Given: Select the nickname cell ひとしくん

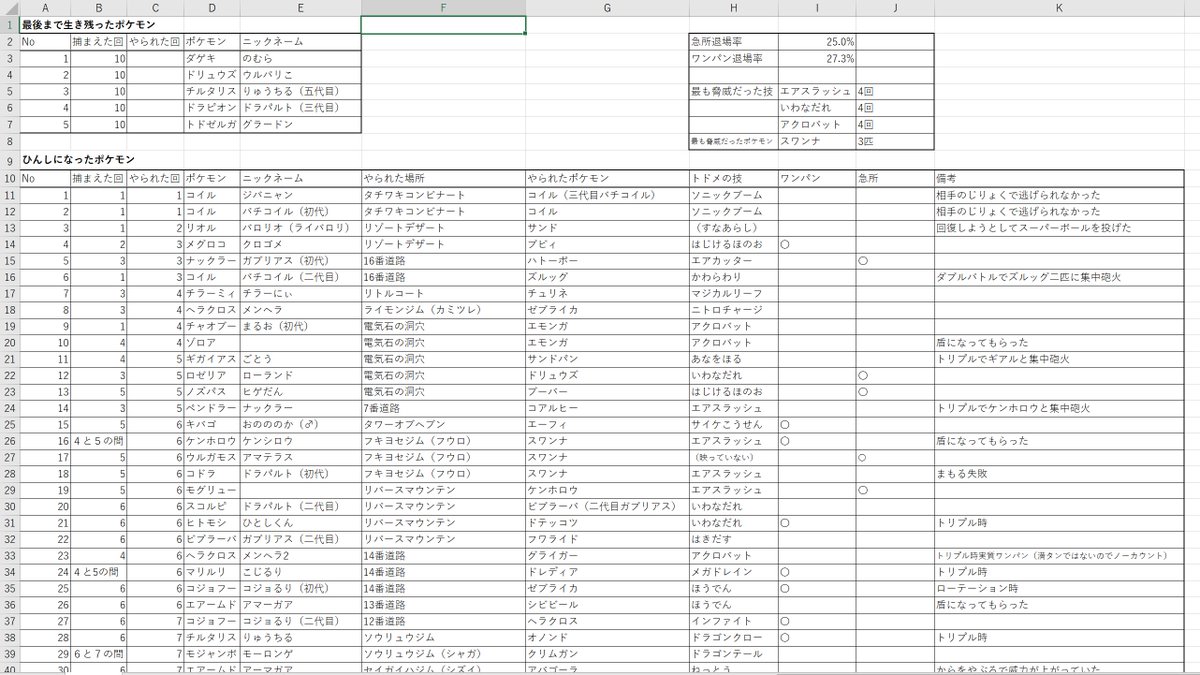Looking at the screenshot, I should 300,523.
